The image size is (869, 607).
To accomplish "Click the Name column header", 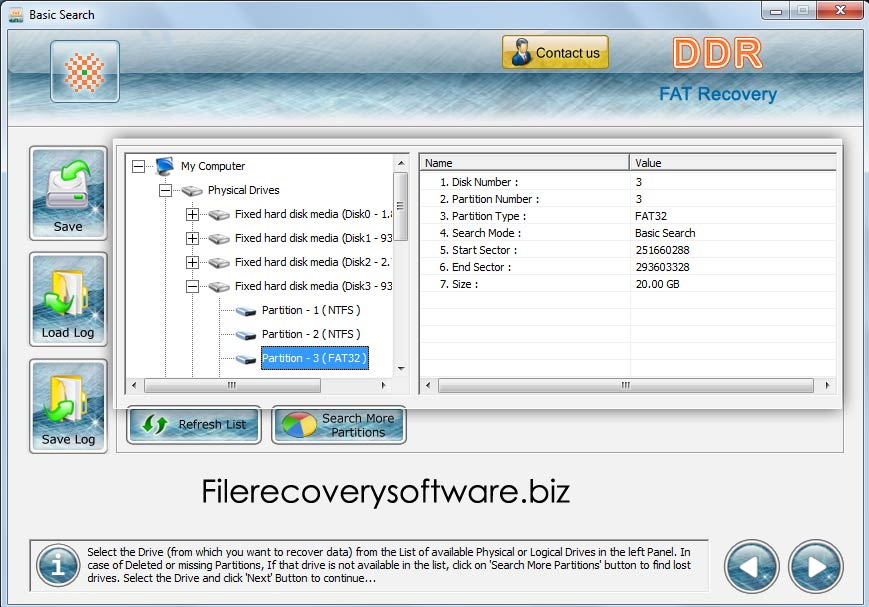I will pos(524,163).
